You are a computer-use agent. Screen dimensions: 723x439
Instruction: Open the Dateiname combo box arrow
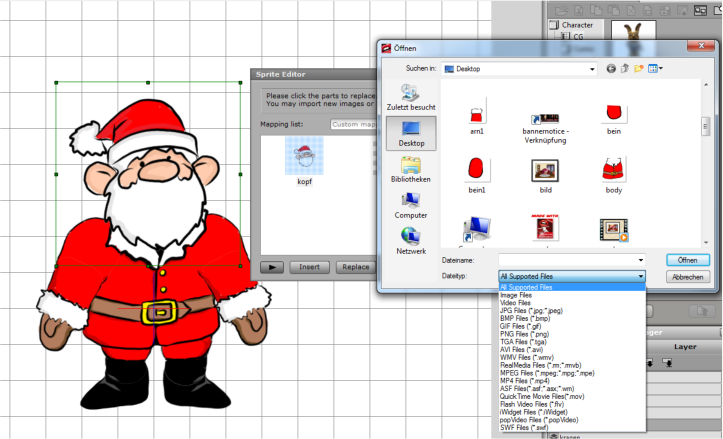coord(640,260)
